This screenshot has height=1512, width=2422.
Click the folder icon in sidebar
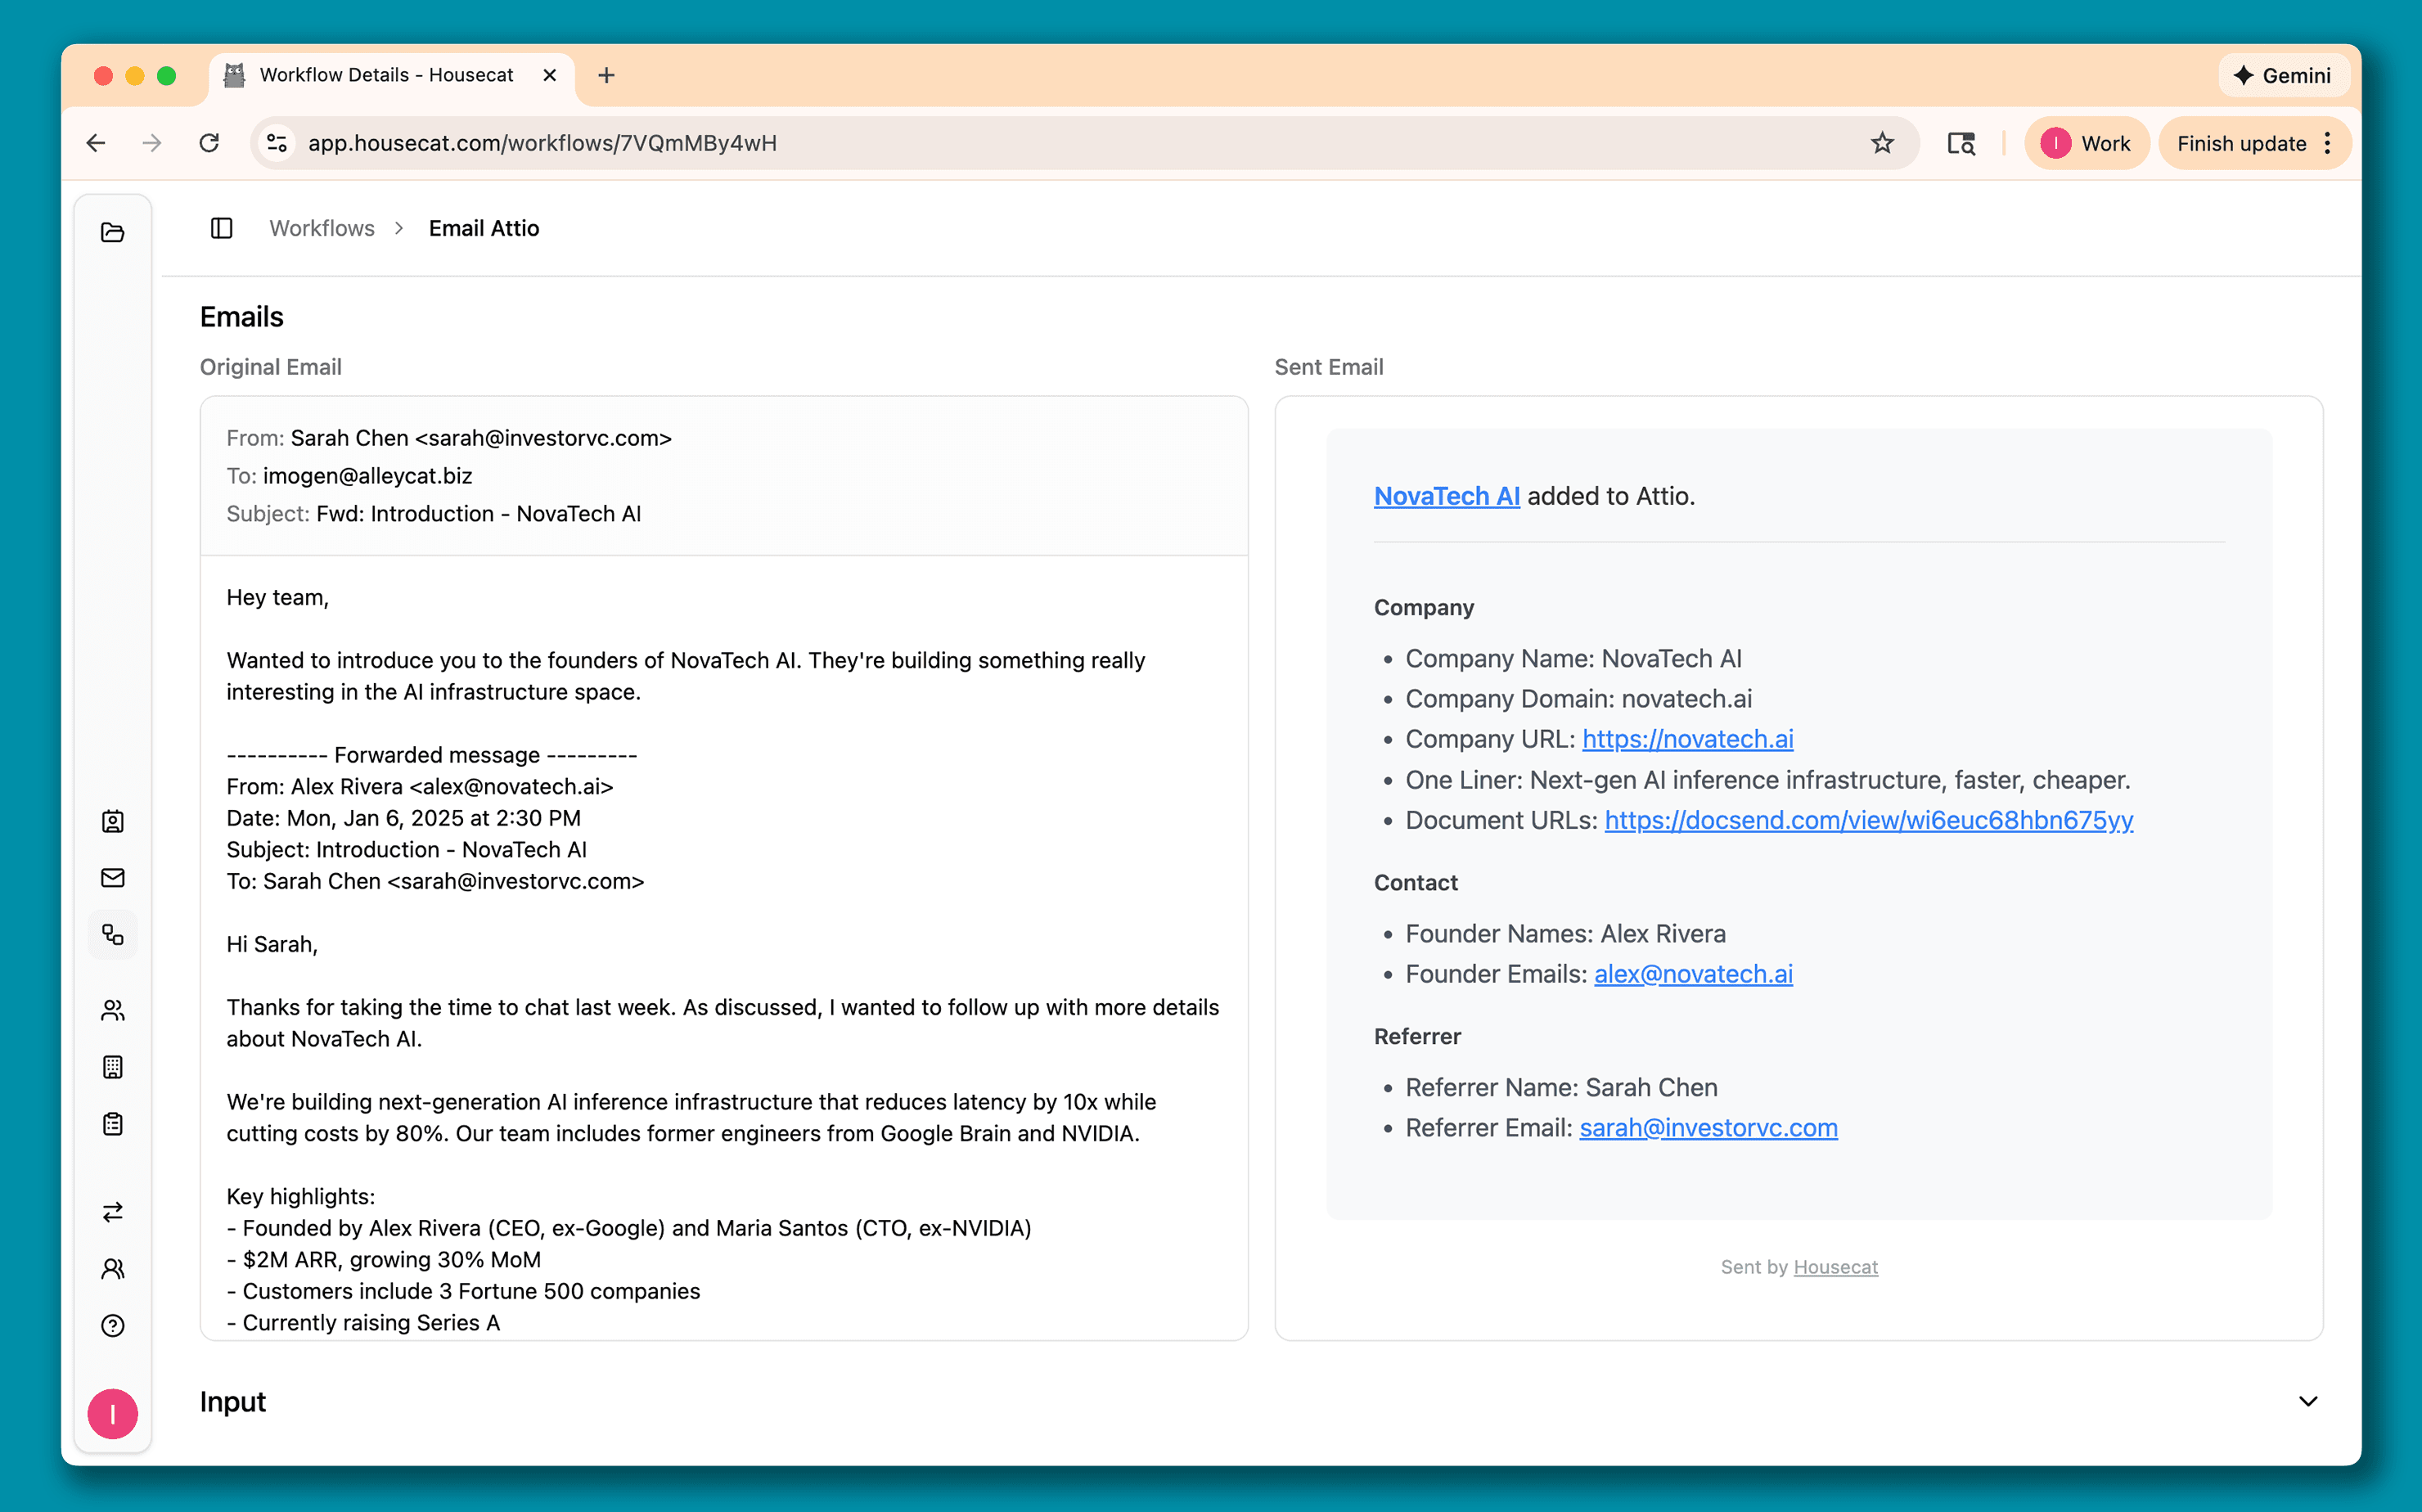point(113,232)
